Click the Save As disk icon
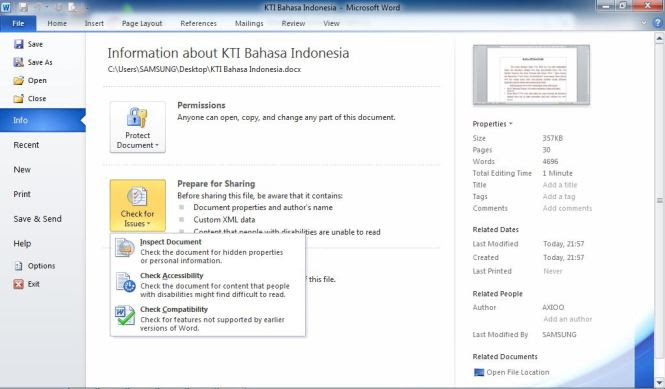This screenshot has width=665, height=389. tap(19, 62)
